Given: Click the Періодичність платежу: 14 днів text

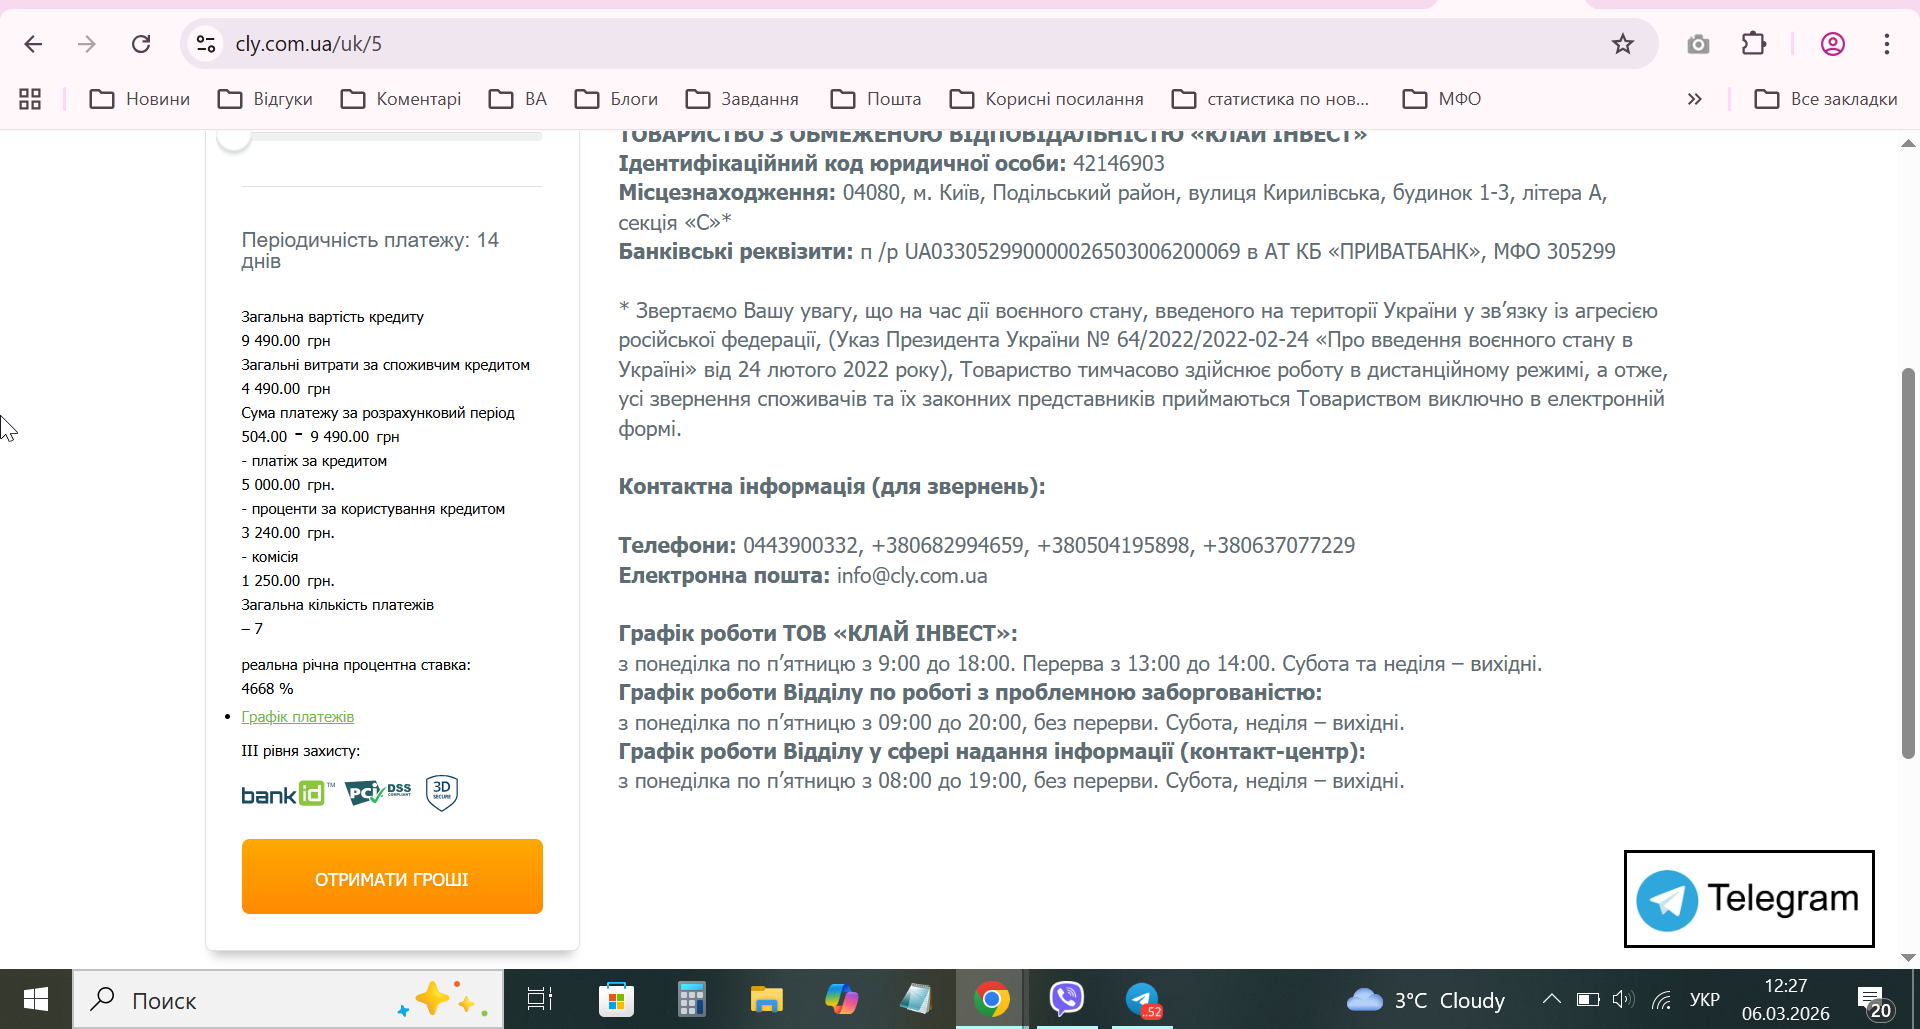Looking at the screenshot, I should [370, 251].
